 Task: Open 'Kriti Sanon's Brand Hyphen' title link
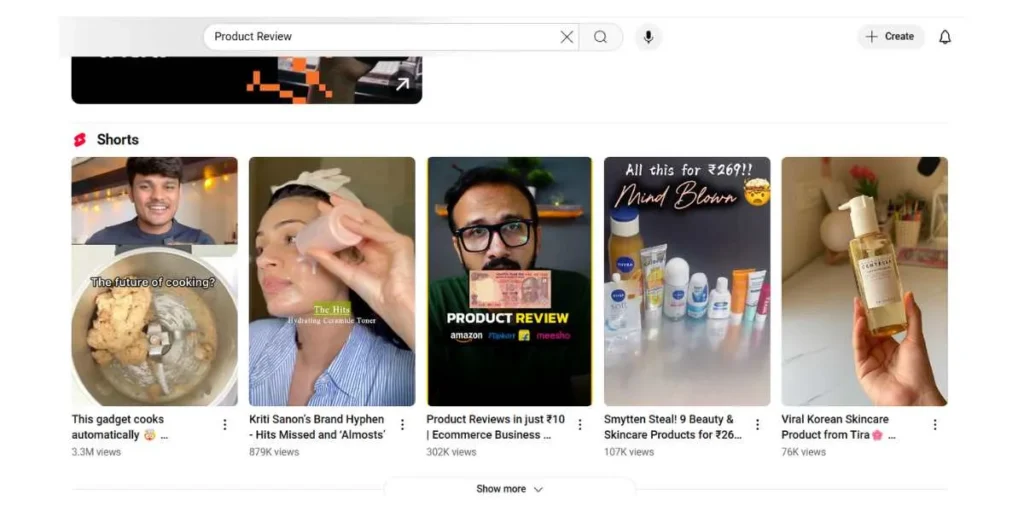(x=317, y=427)
